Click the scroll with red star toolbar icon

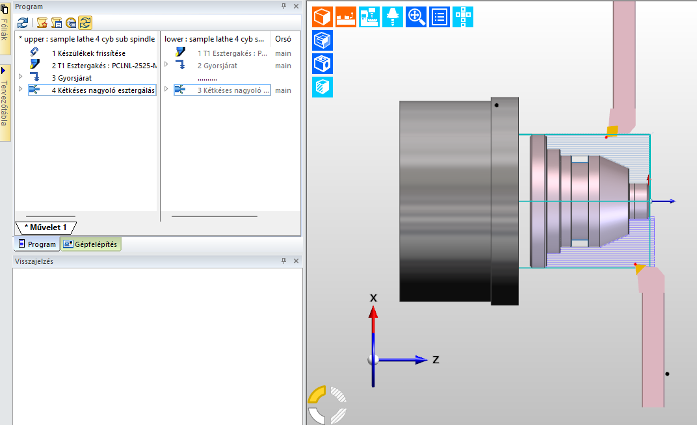42,22
